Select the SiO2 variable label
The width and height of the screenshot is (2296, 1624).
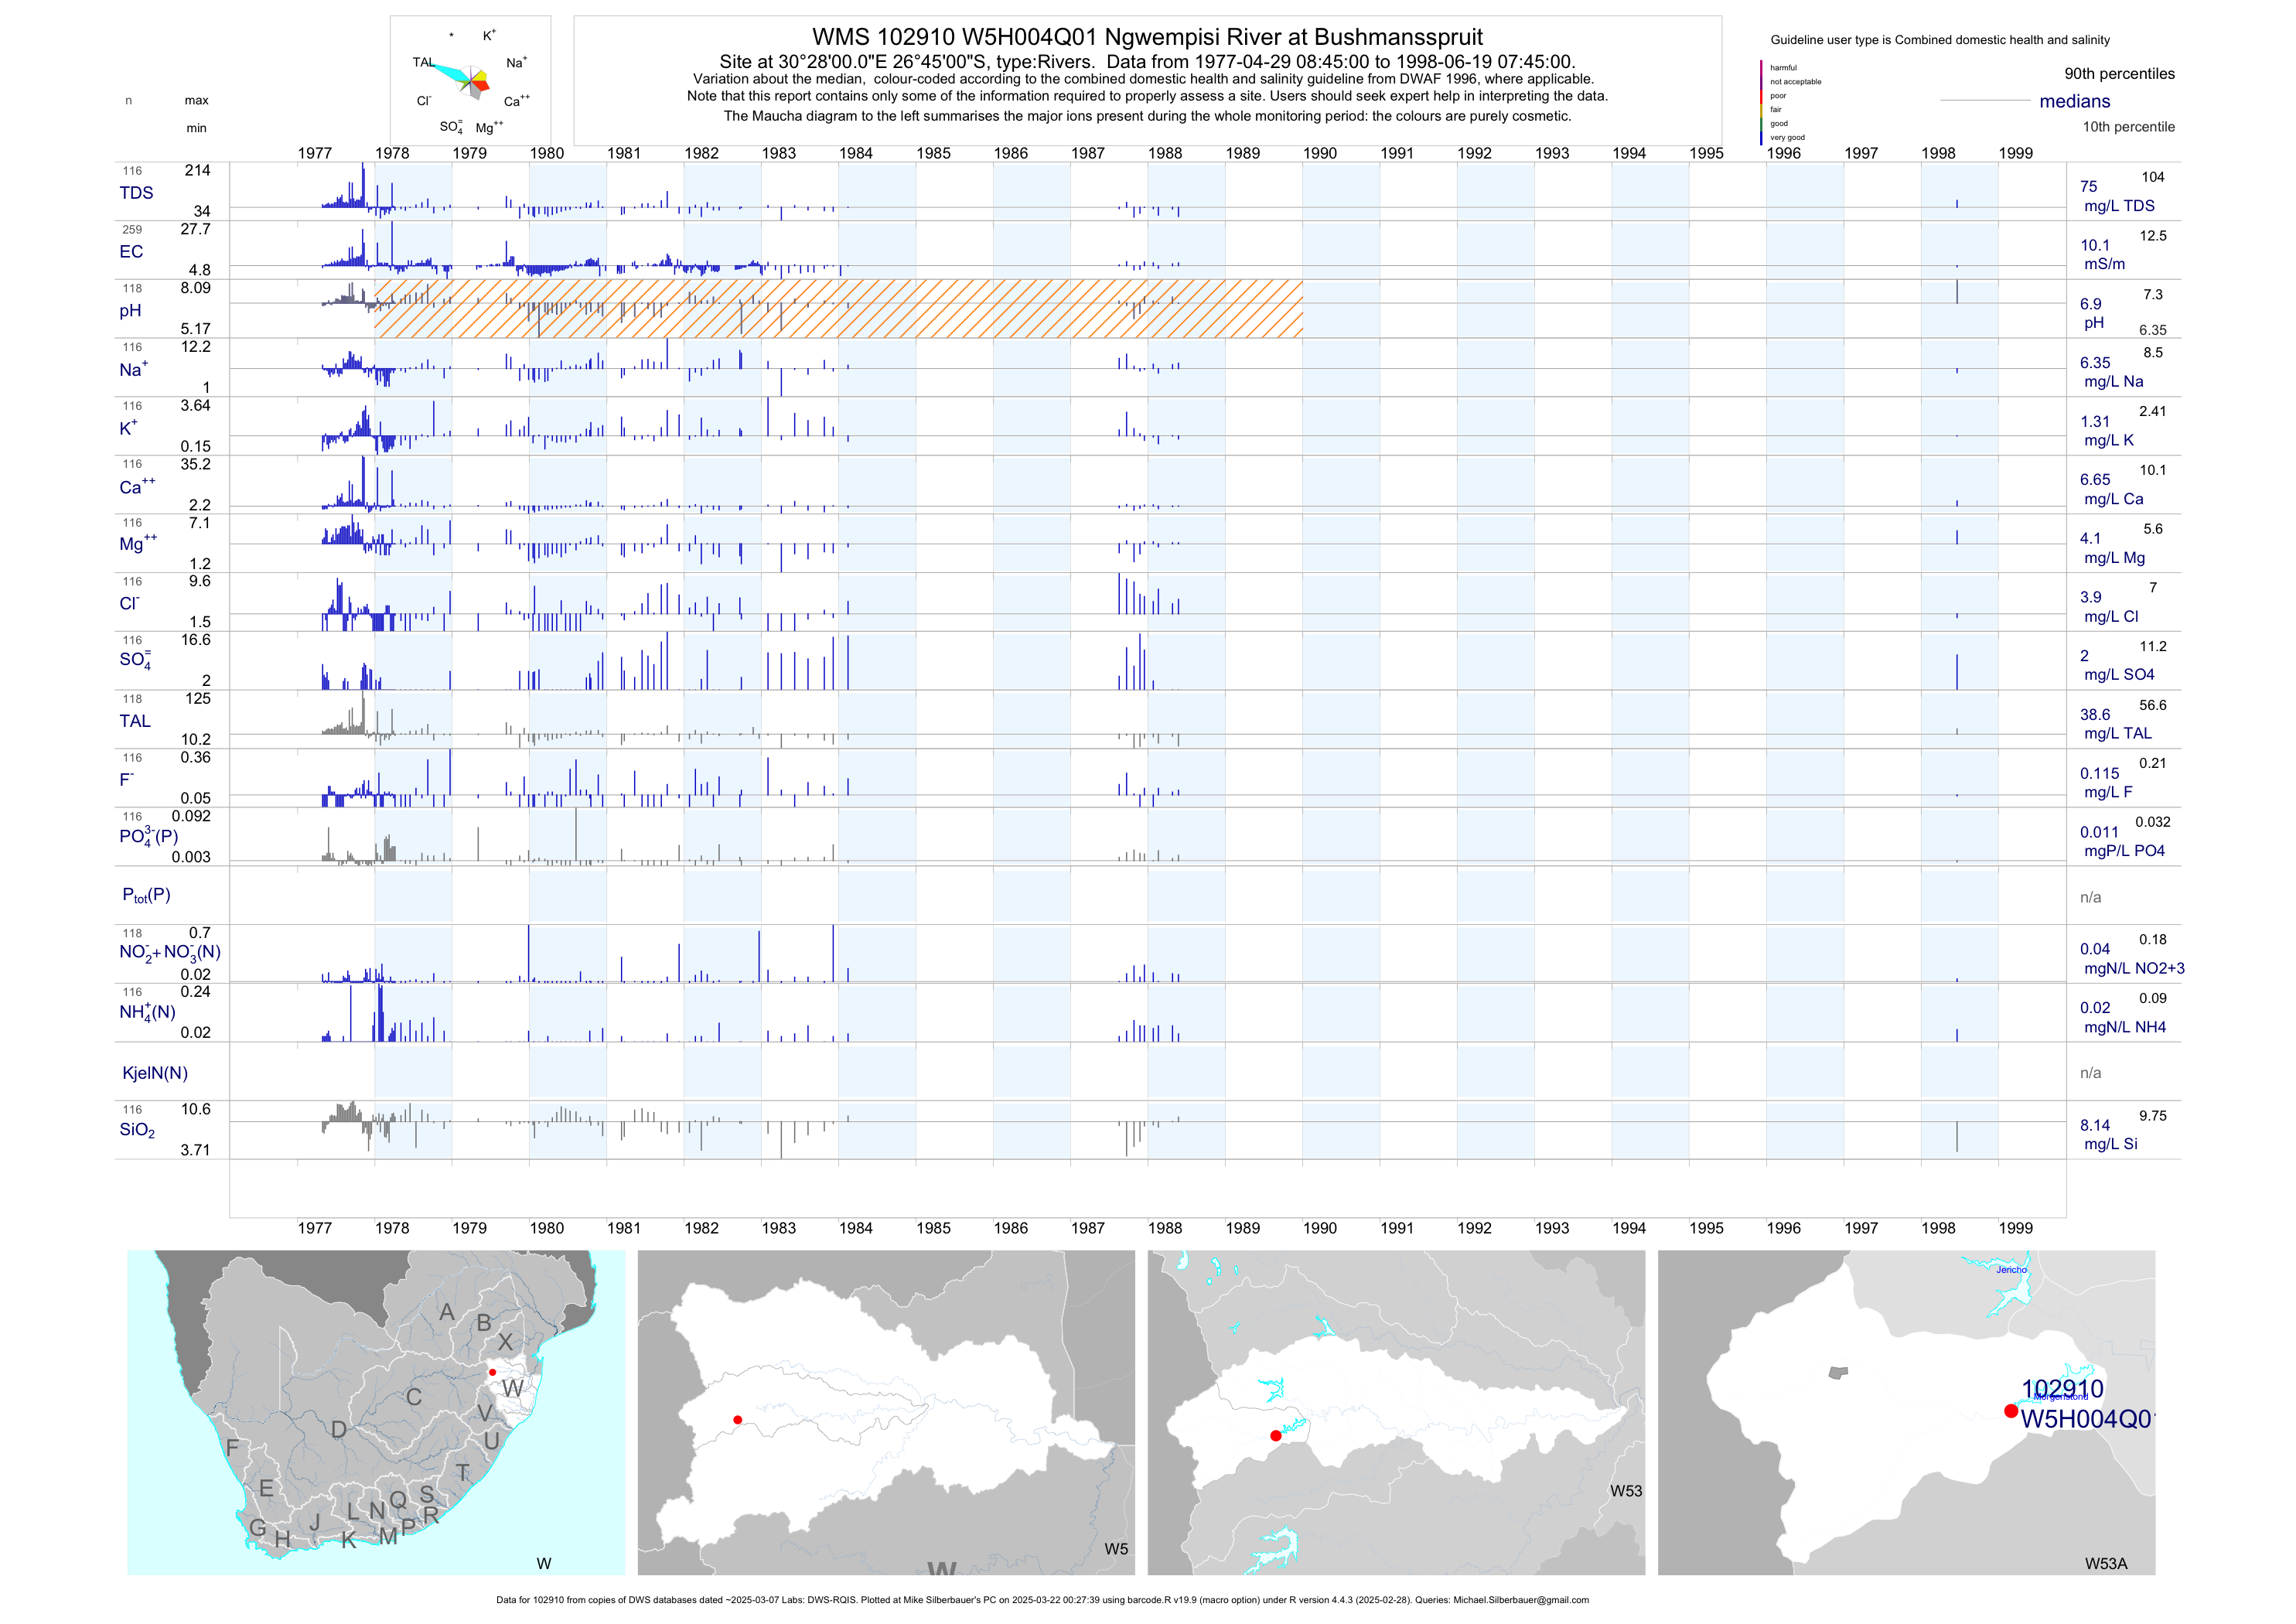(x=137, y=1130)
